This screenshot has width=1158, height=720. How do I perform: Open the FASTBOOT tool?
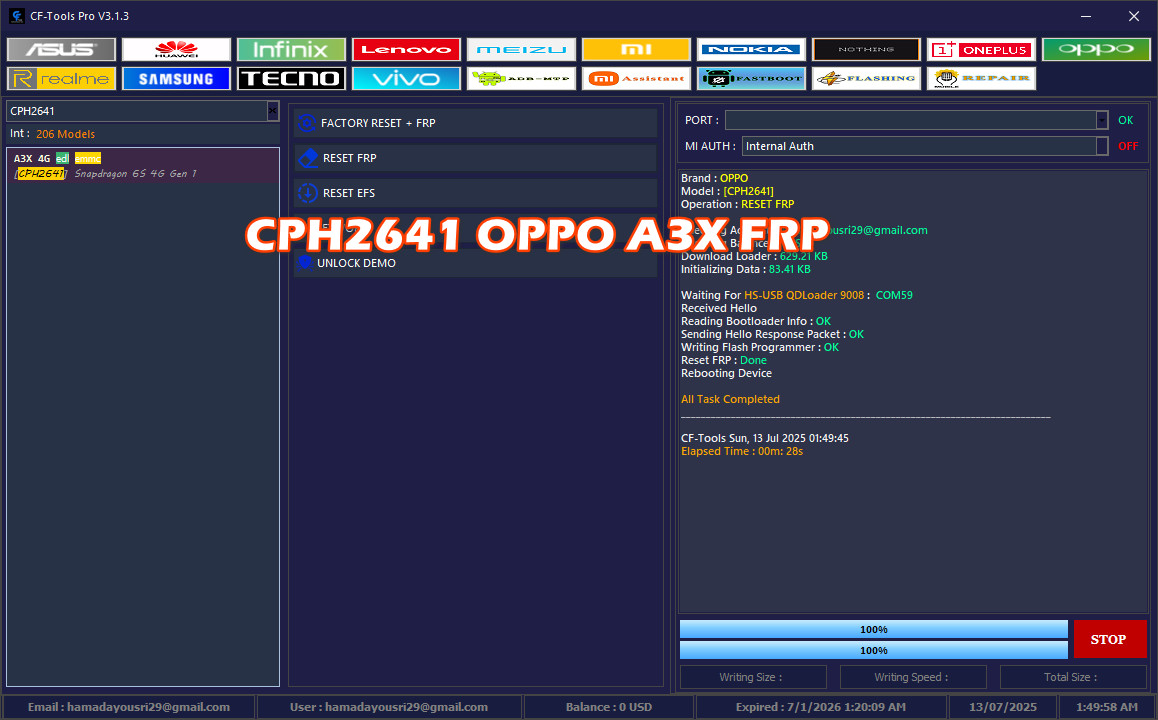coord(751,78)
